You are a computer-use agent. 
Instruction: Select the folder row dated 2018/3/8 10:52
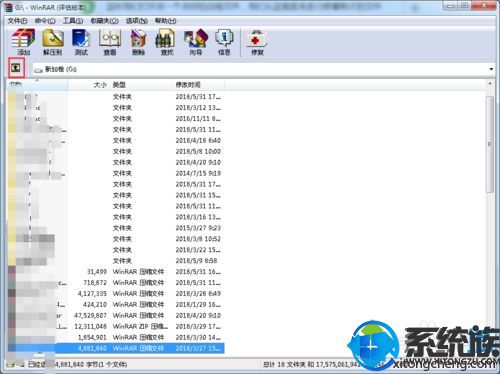116,239
